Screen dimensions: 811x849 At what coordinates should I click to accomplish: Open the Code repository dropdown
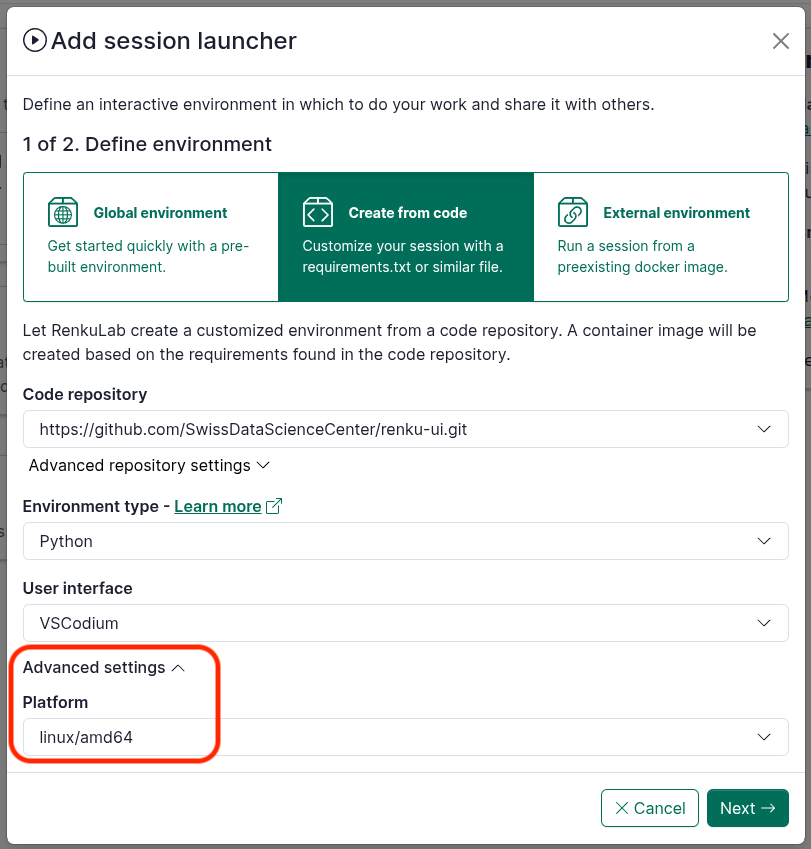click(405, 429)
